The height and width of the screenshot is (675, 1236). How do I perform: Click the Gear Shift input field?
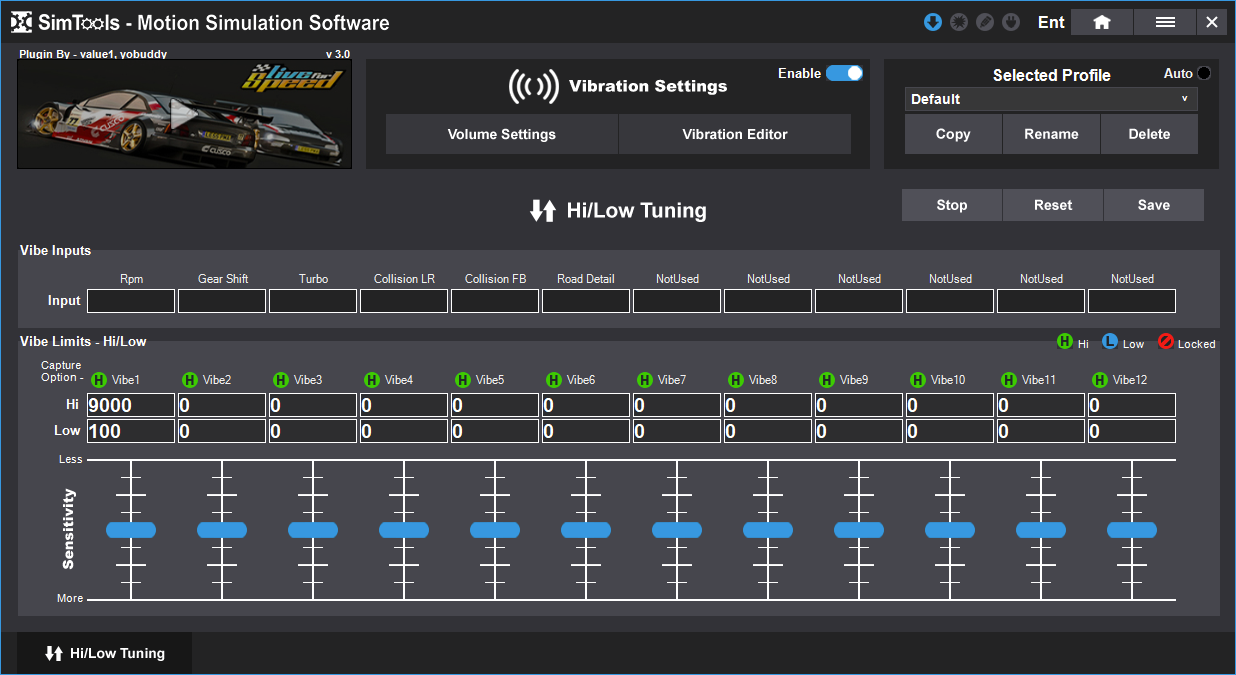[x=222, y=301]
